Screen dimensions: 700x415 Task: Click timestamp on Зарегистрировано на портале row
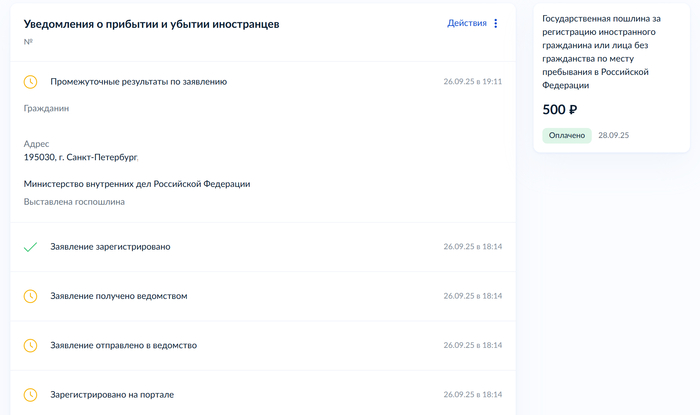point(473,394)
